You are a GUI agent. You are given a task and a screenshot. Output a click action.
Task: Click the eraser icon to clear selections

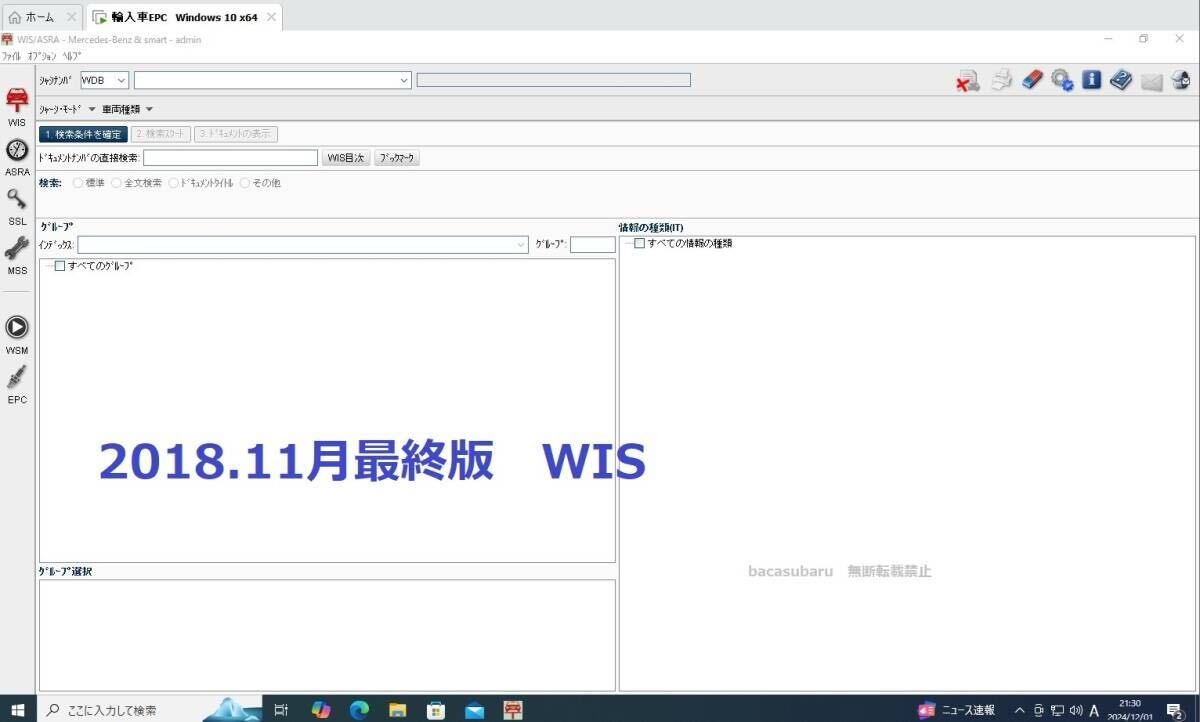(x=1031, y=79)
